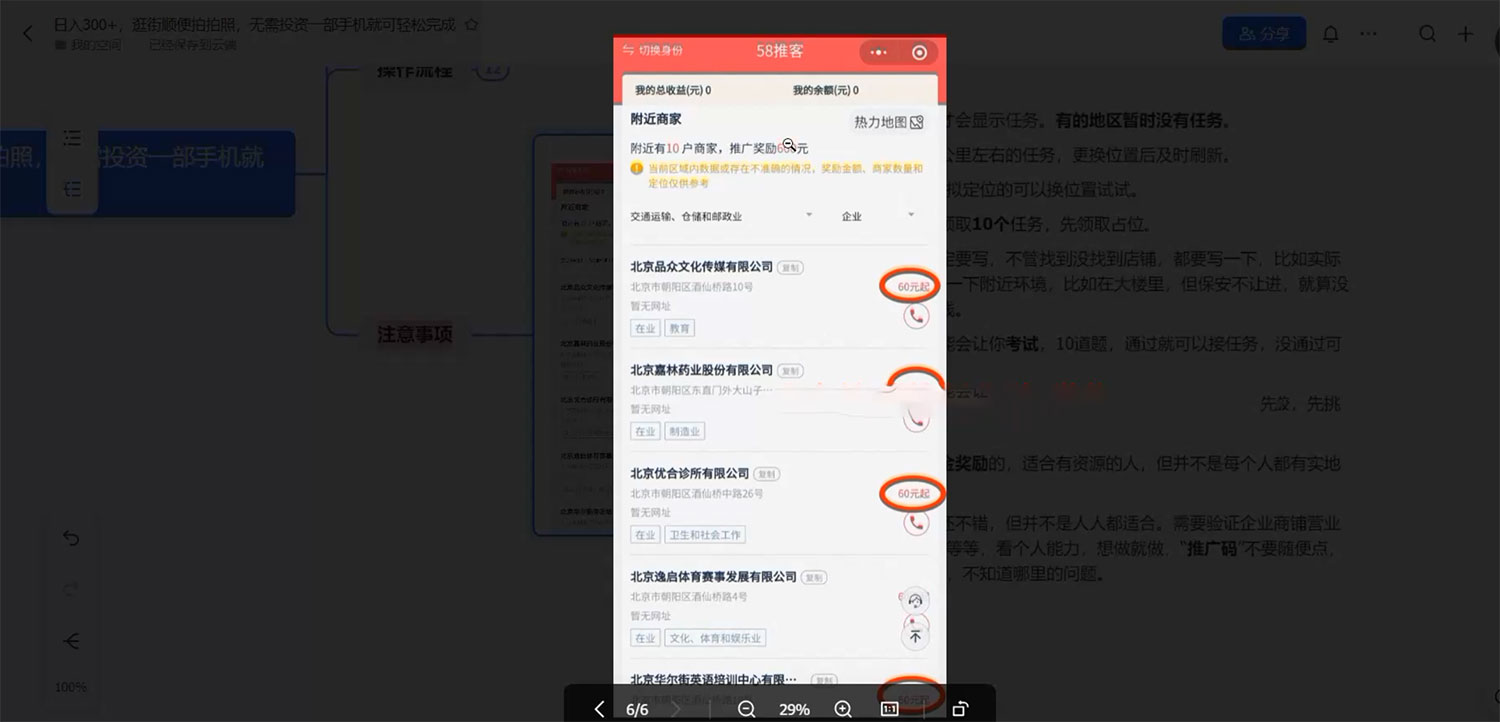The width and height of the screenshot is (1500, 722).
Task: Click phone icon beside 北京优合诊所有限公司
Action: (916, 522)
